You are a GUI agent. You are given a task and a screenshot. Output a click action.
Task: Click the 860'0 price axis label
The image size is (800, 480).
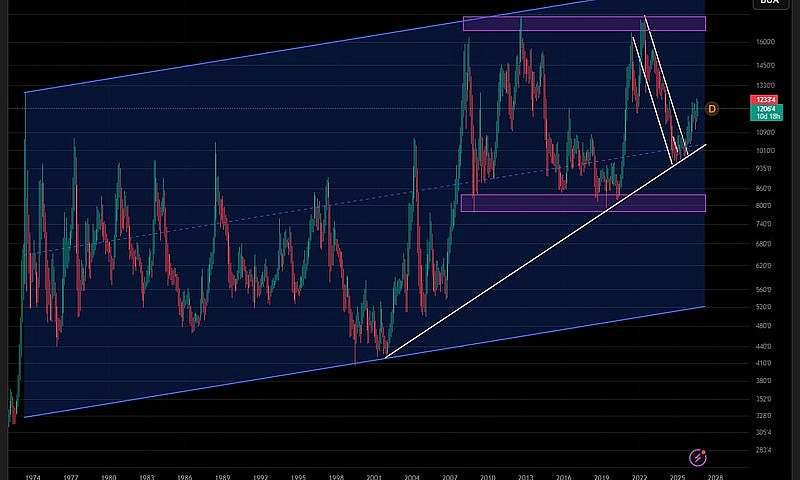click(x=764, y=188)
